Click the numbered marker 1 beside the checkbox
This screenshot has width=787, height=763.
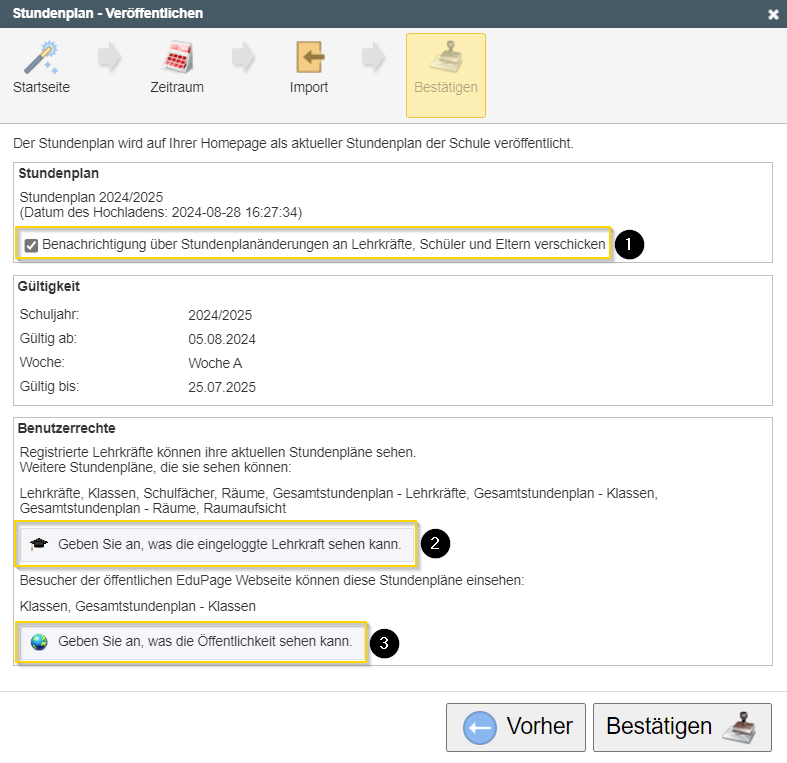629,245
